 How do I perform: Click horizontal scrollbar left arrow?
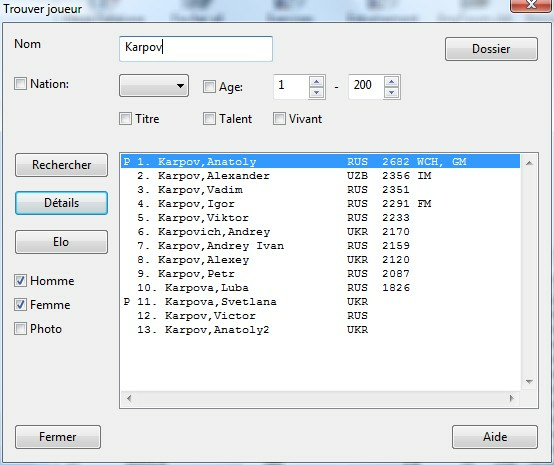coord(129,398)
